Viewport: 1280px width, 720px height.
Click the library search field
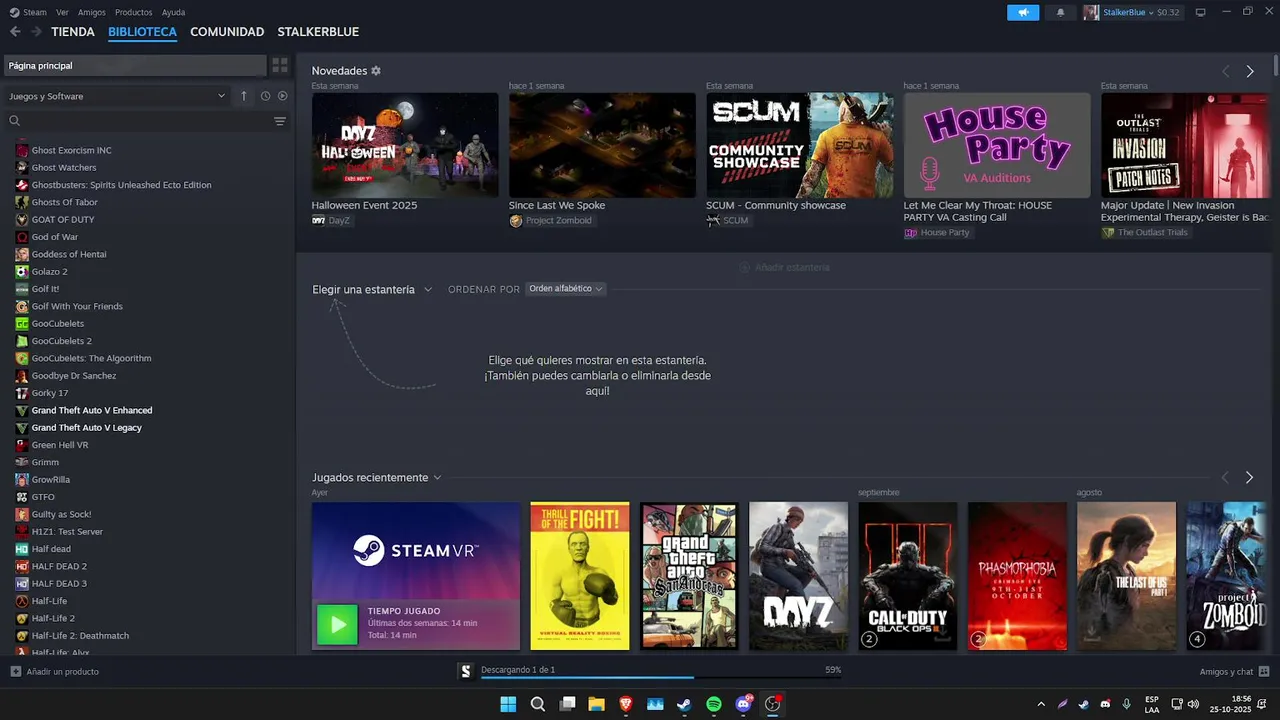(x=140, y=121)
